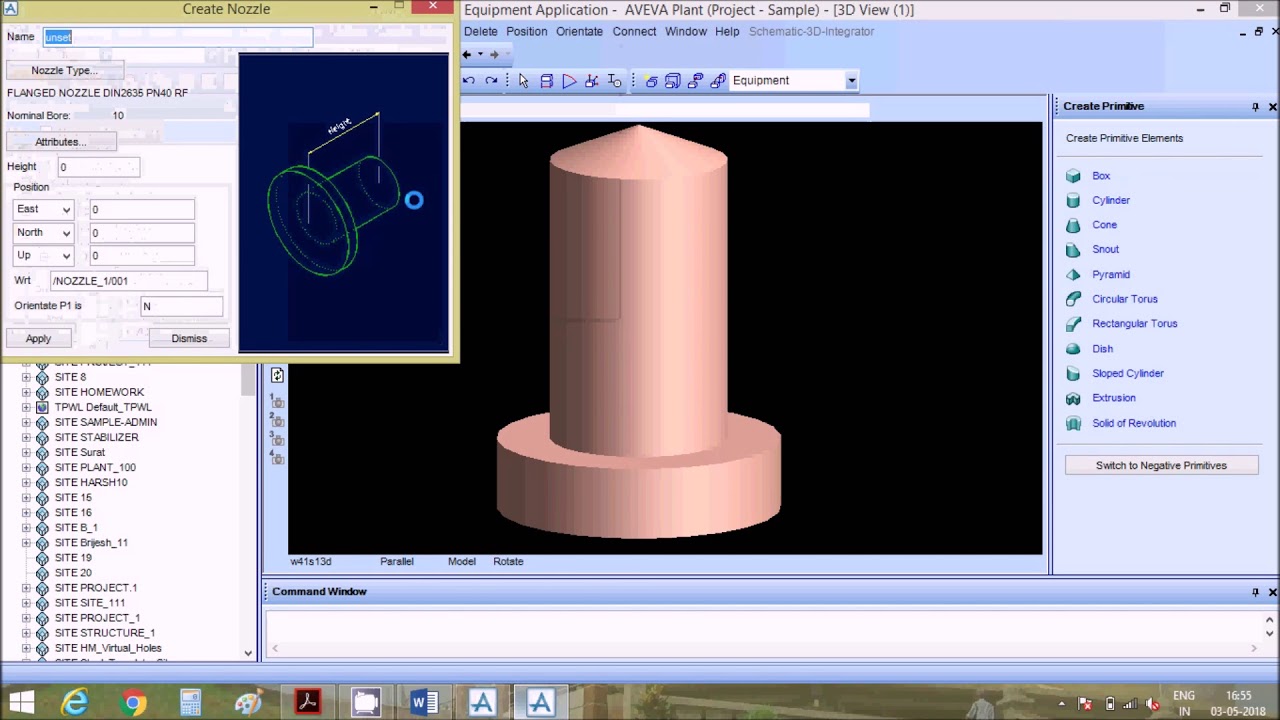Dismiss the Create Nozzle dialog
Screen dimensions: 1280x720
pyautogui.click(x=189, y=338)
